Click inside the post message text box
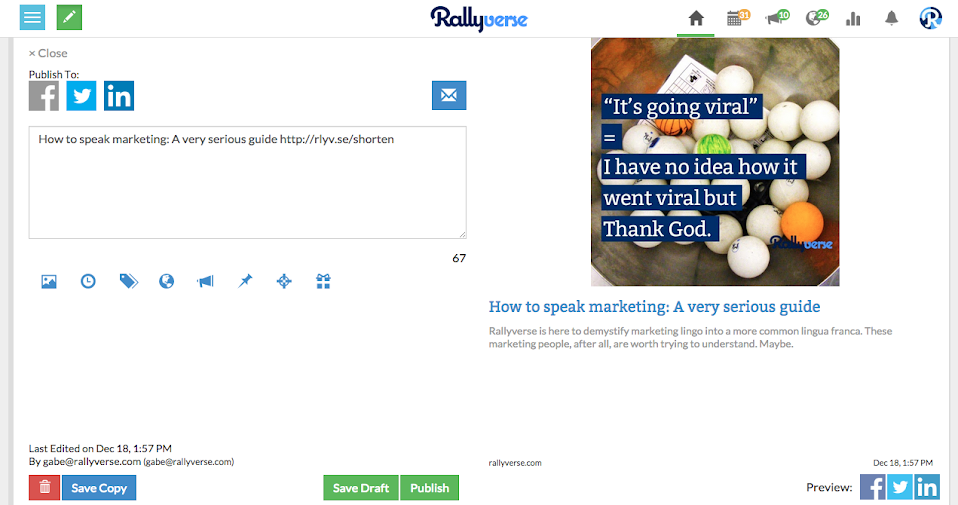Image resolution: width=958 pixels, height=505 pixels. pos(247,183)
